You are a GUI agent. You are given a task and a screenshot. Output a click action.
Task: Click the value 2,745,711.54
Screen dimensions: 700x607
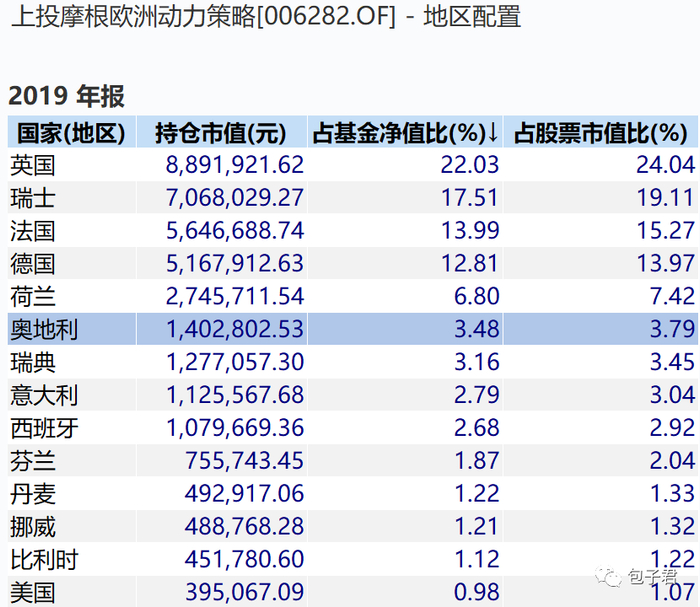pos(235,297)
